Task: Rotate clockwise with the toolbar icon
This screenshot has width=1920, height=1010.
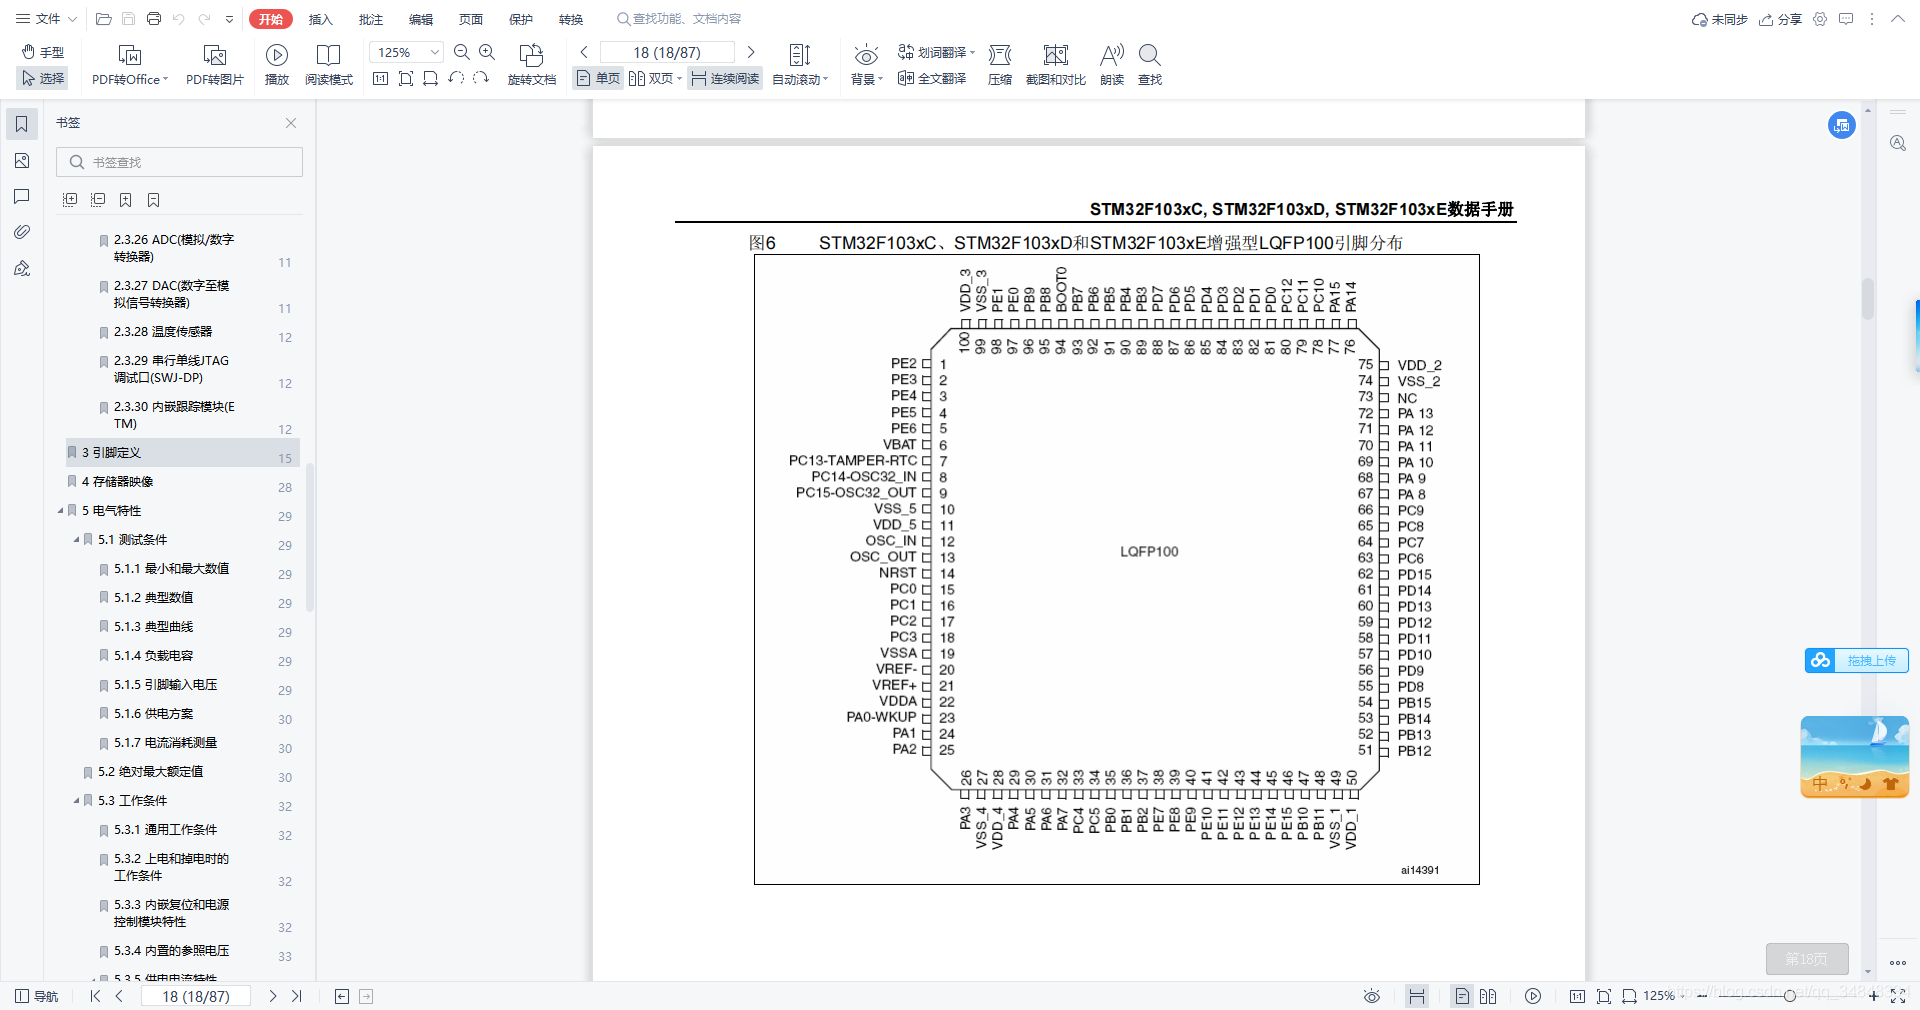Action: click(x=481, y=78)
